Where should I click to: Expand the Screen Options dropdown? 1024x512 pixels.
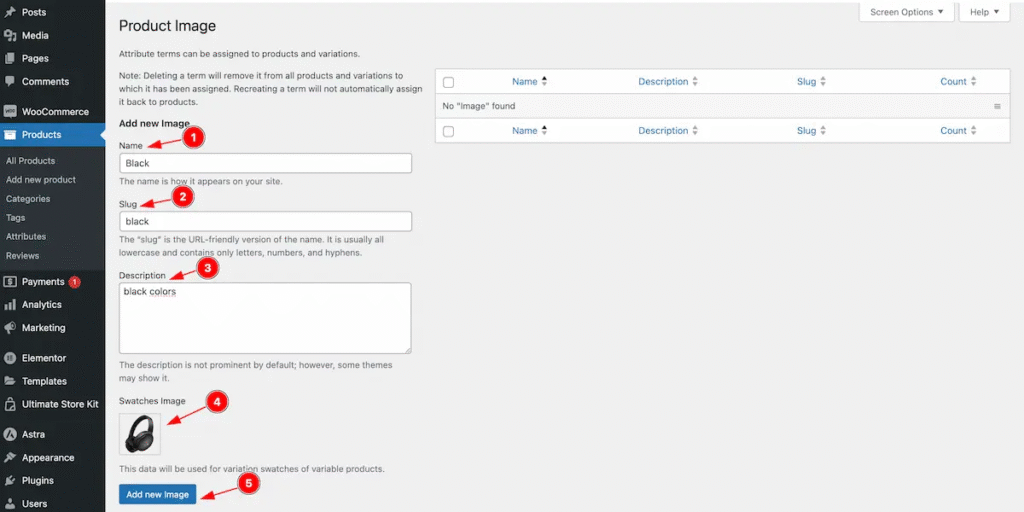pyautogui.click(x=906, y=12)
